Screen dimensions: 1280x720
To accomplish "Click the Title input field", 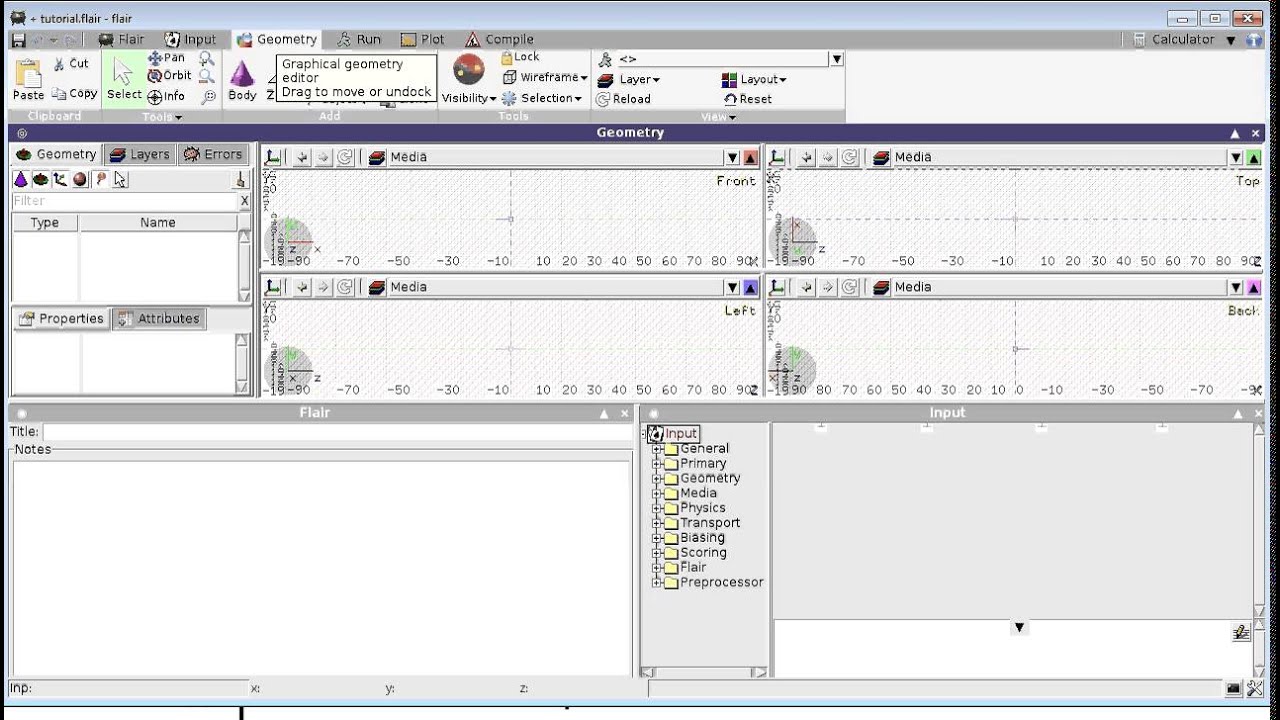I will pyautogui.click(x=338, y=432).
